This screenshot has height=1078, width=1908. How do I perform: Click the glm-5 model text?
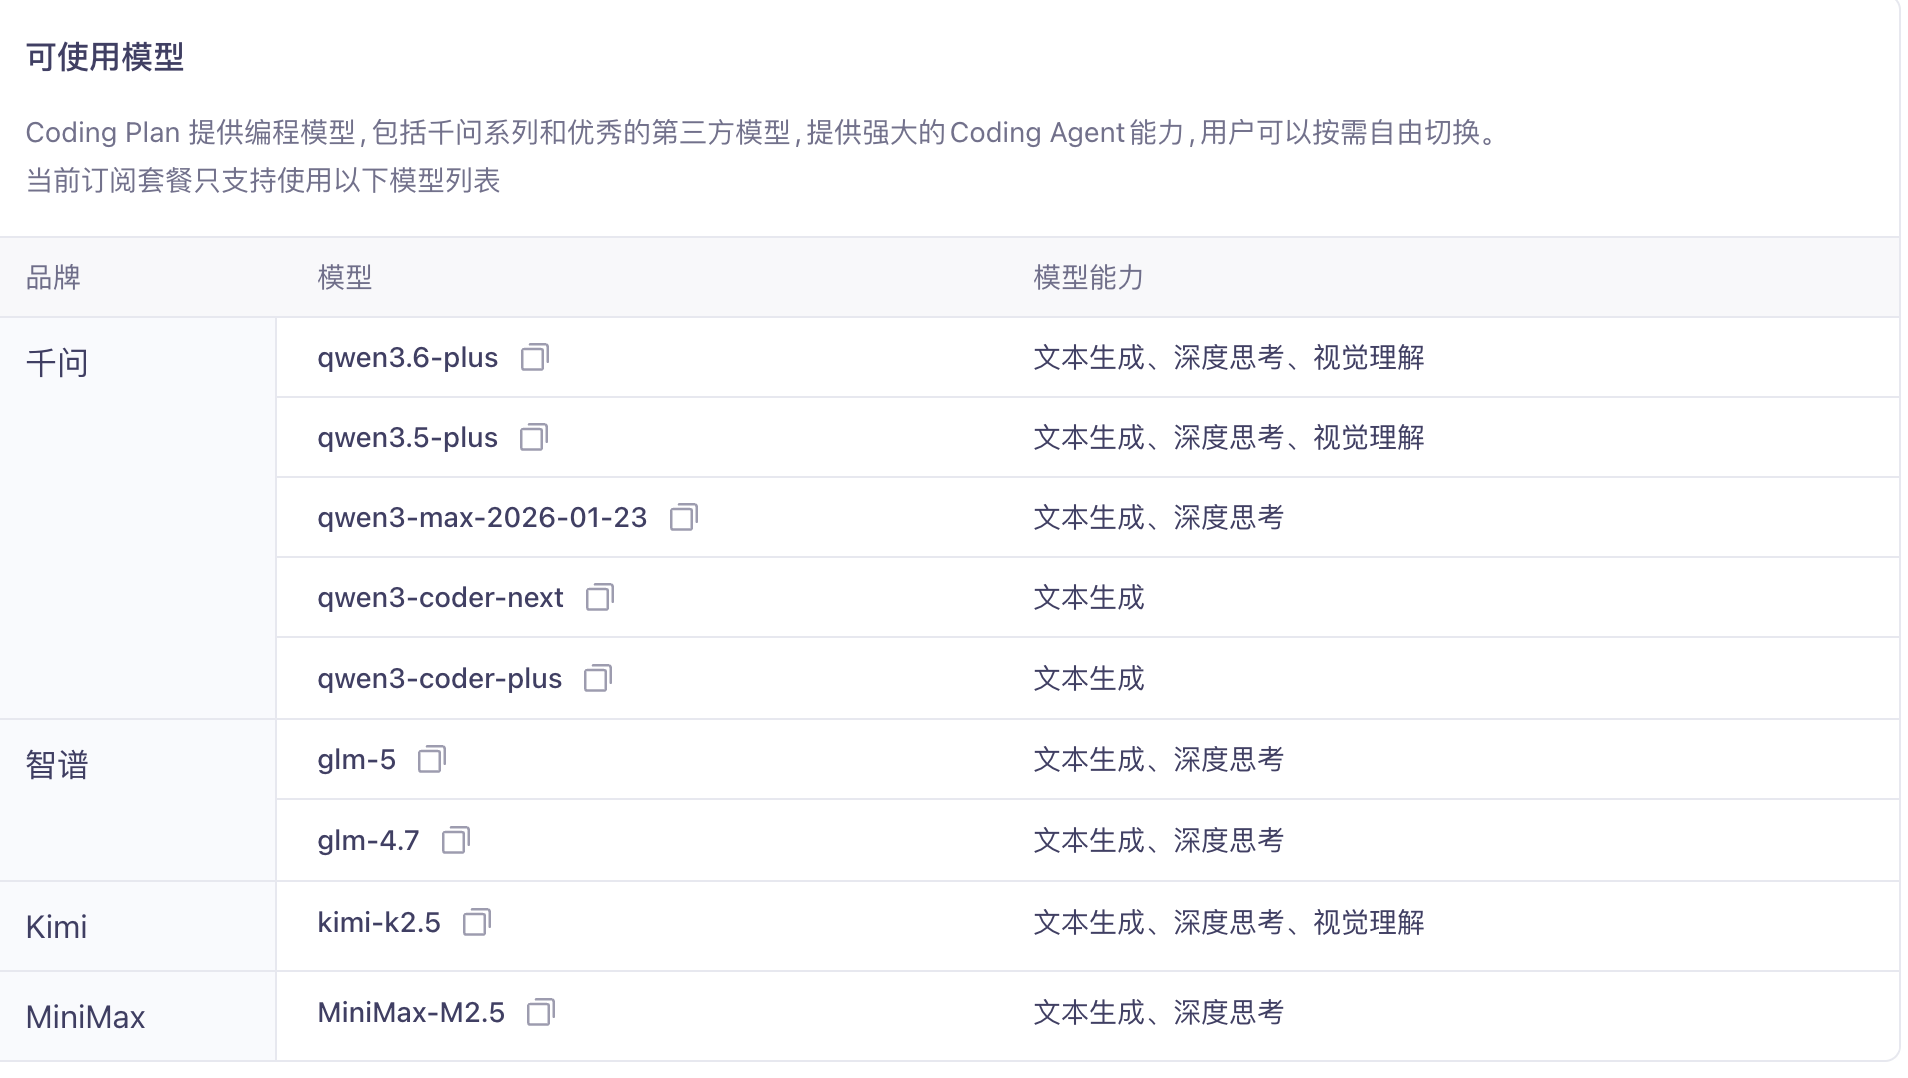[356, 760]
